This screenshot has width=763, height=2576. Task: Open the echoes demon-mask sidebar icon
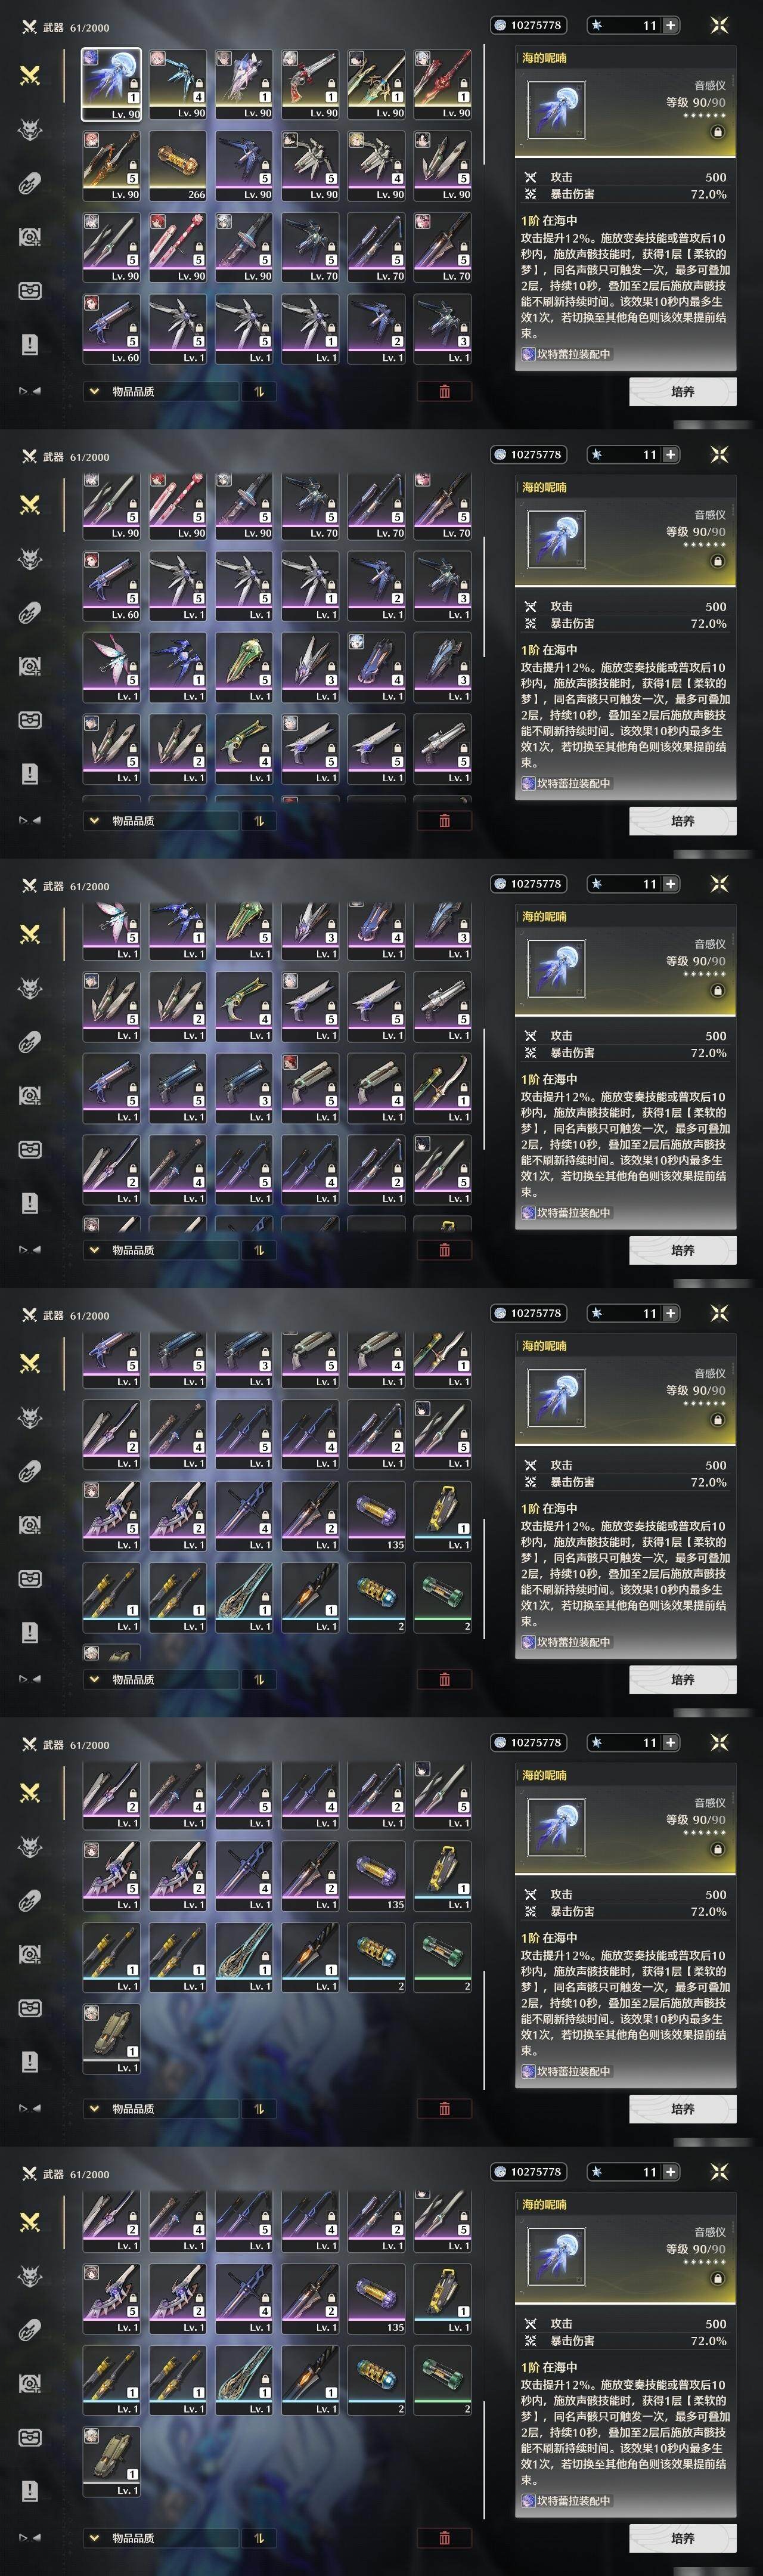(x=30, y=129)
